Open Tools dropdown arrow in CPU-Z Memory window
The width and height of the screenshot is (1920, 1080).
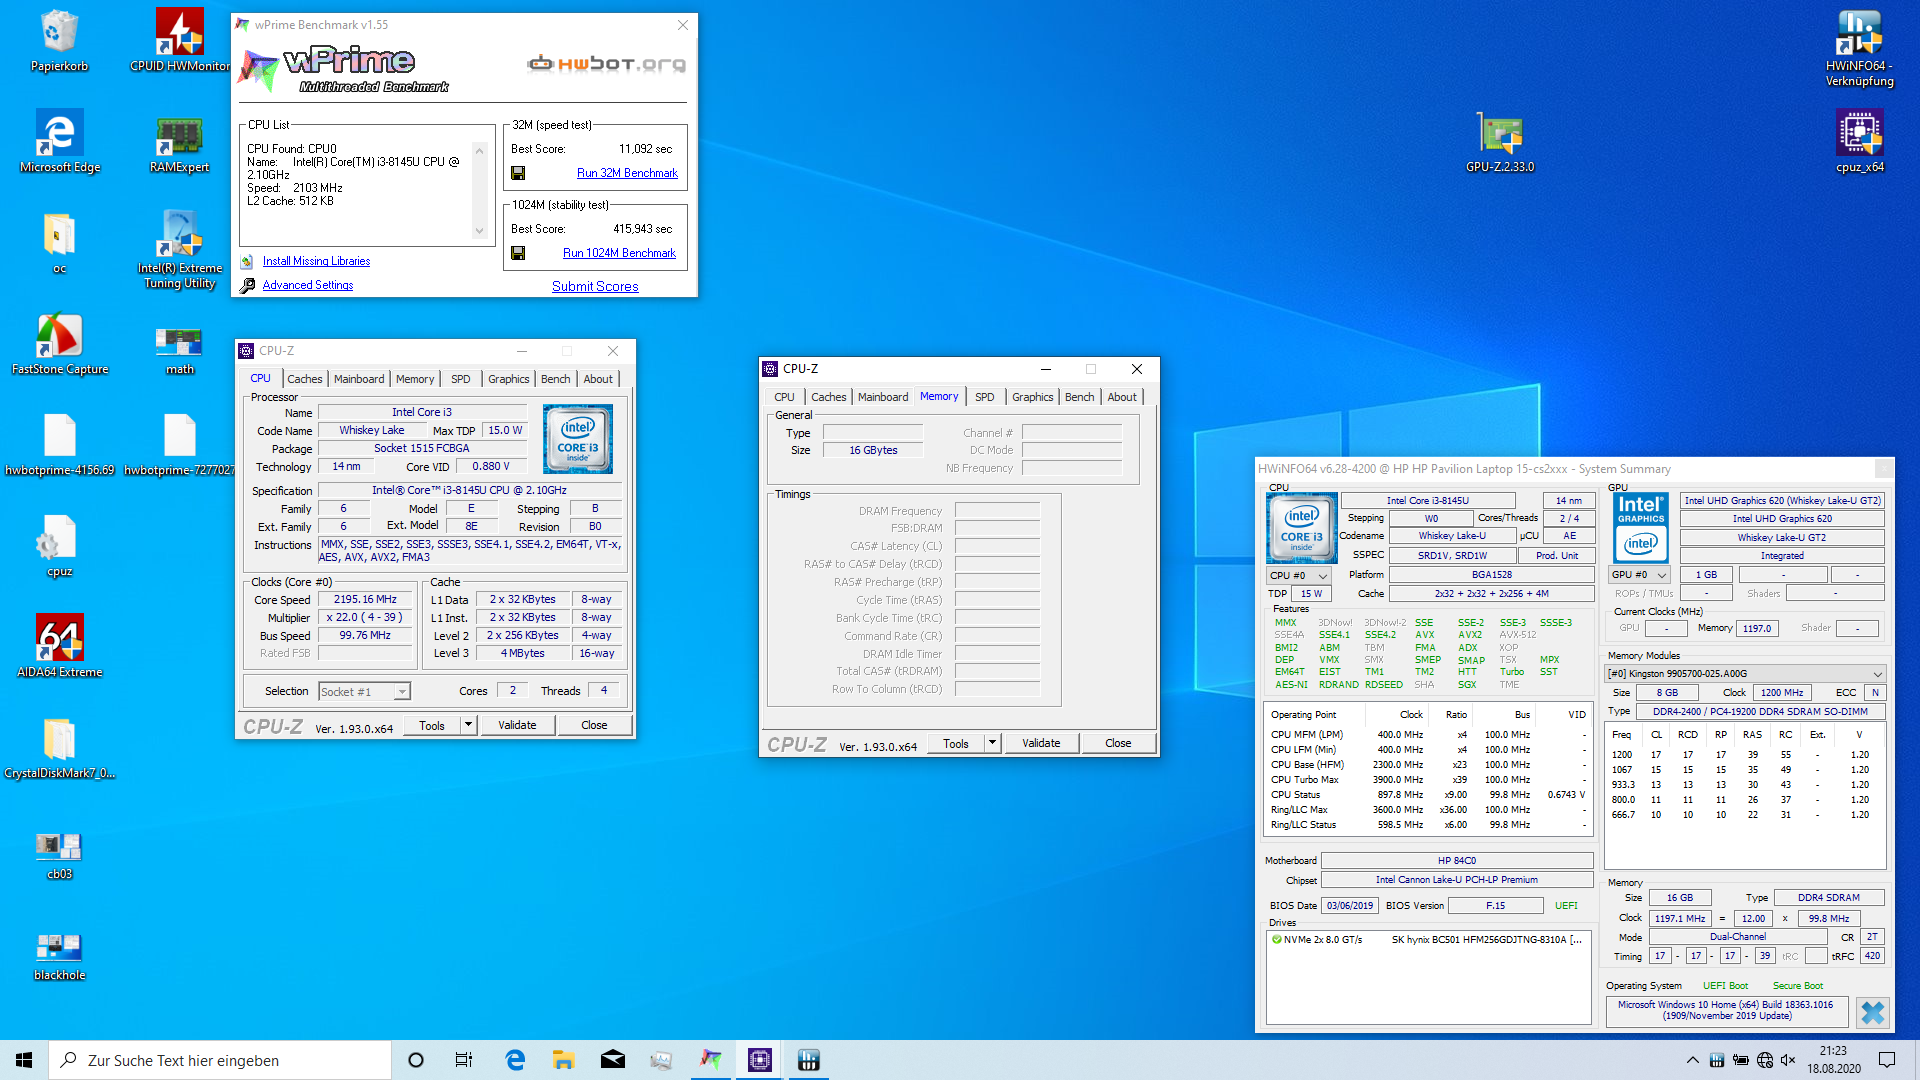(991, 743)
